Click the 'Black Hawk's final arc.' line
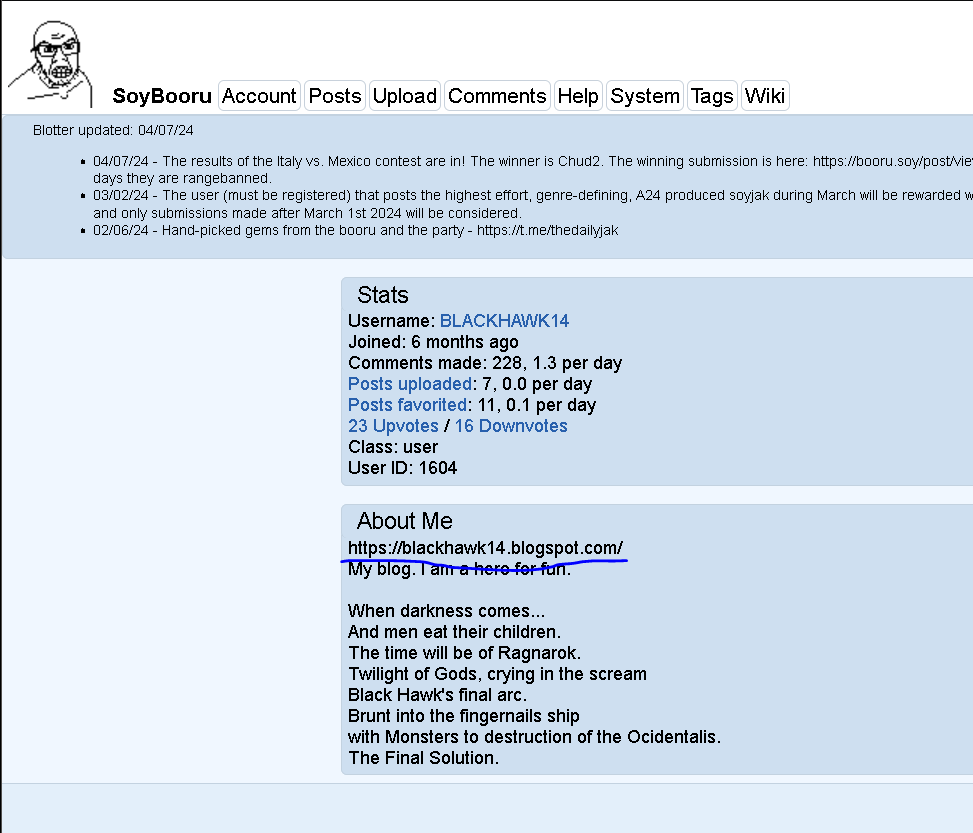973x833 pixels. (x=437, y=695)
